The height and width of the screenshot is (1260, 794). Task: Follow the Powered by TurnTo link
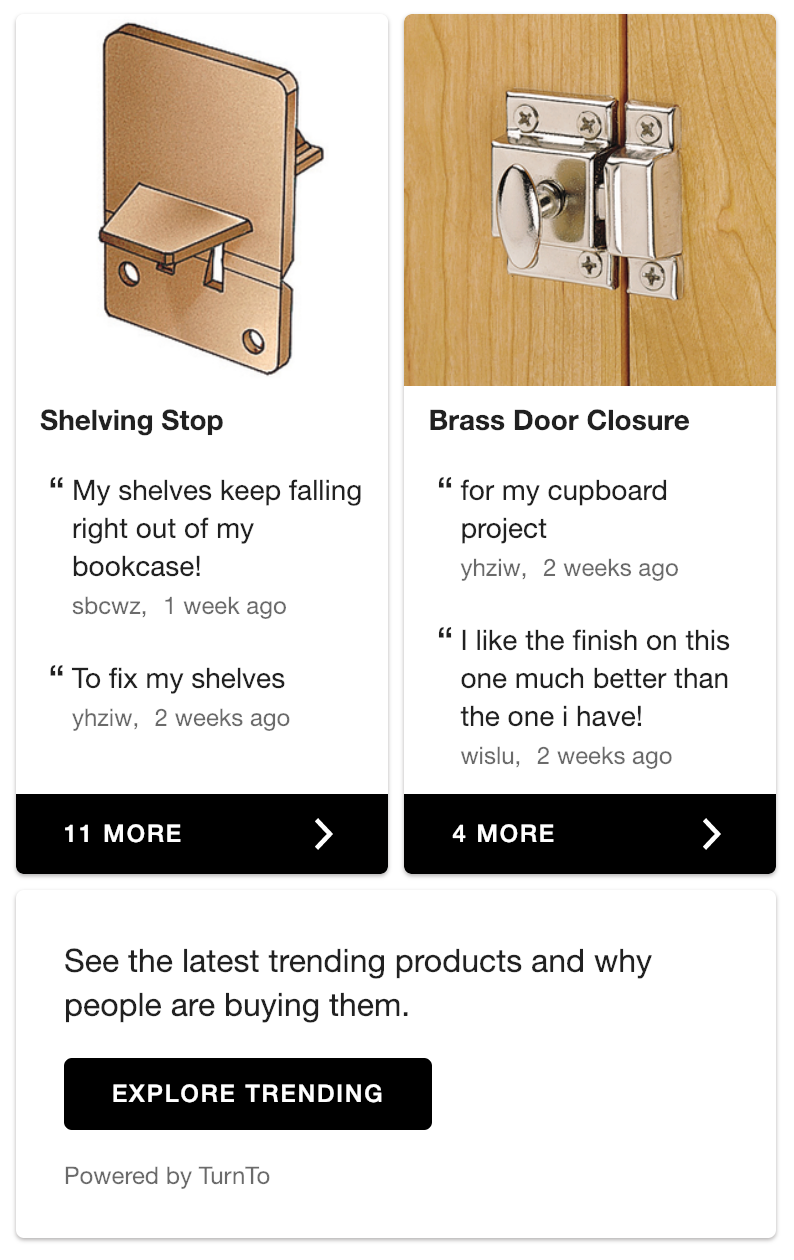pos(167,1176)
